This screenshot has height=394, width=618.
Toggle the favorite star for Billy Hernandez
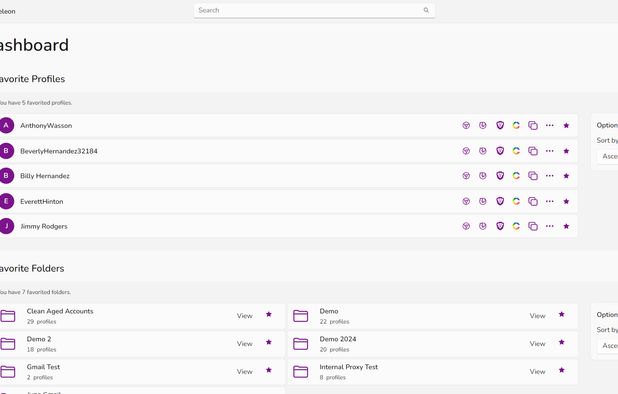click(x=566, y=176)
